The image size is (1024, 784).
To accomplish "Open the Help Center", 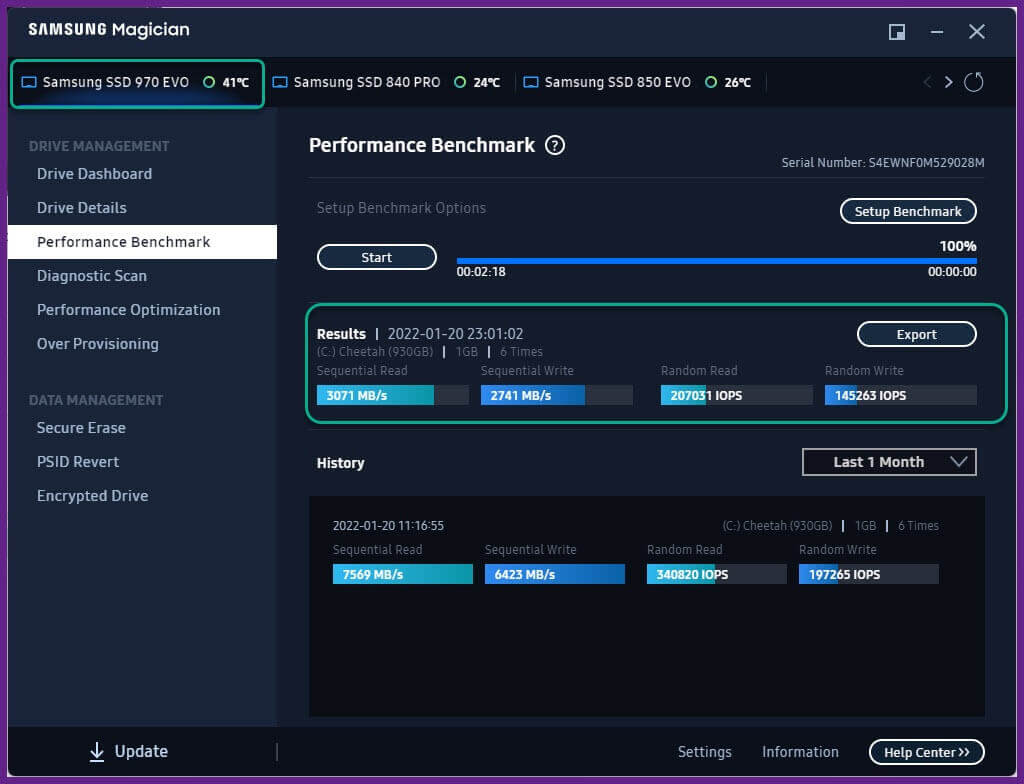I will (x=927, y=752).
